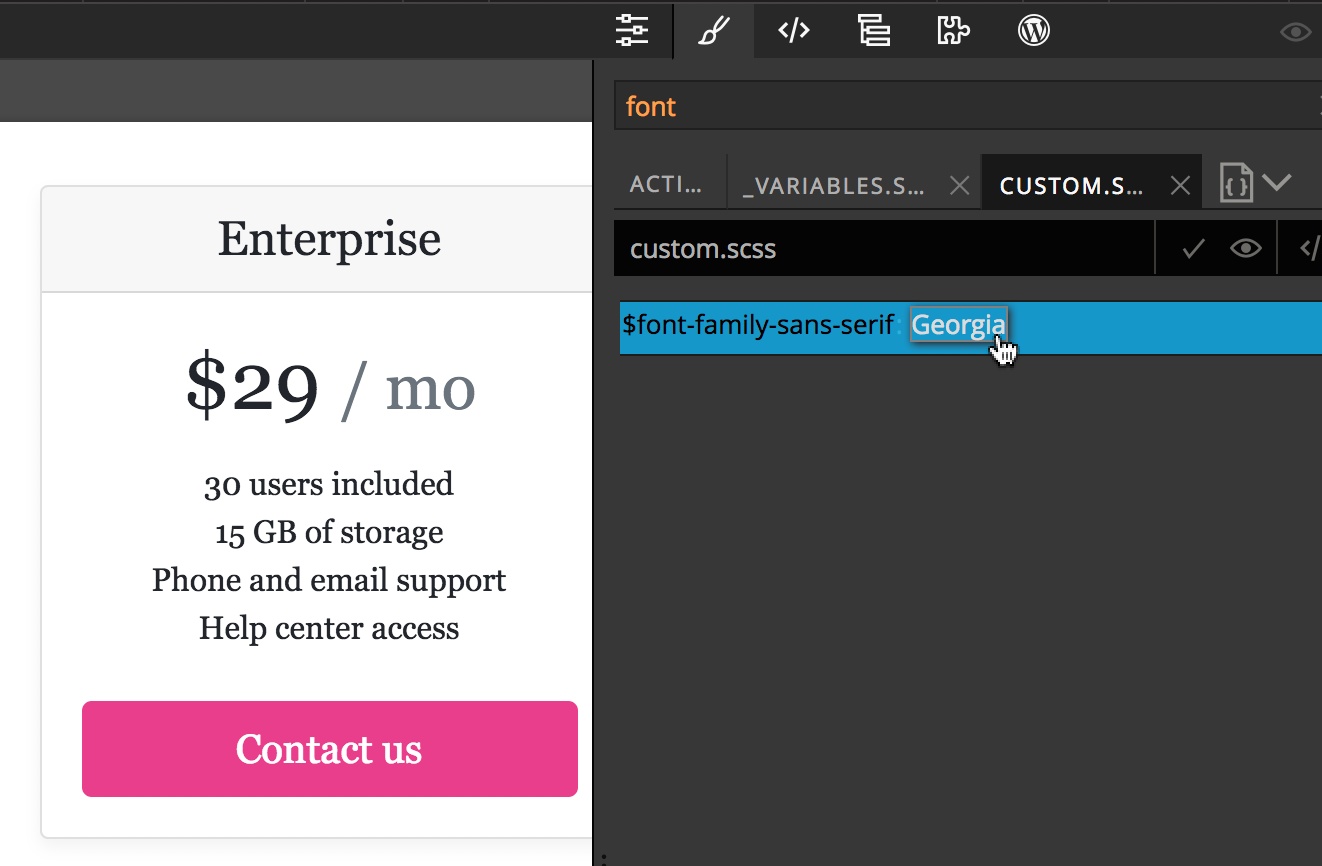Switch to the _VARIABLES.S... tab
The width and height of the screenshot is (1322, 866).
tap(833, 185)
